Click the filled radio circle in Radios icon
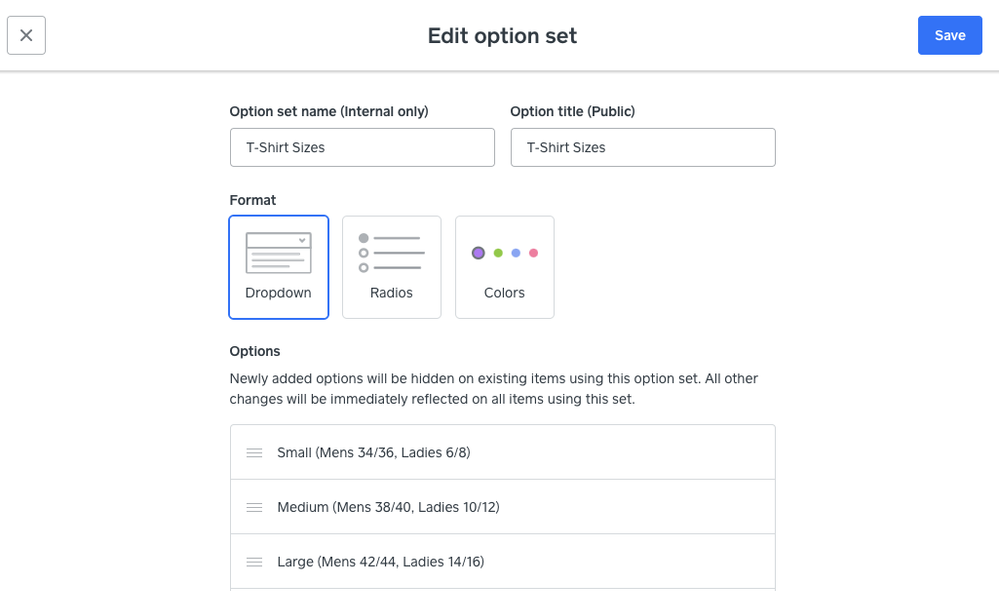The height and width of the screenshot is (591, 999). tap(364, 238)
